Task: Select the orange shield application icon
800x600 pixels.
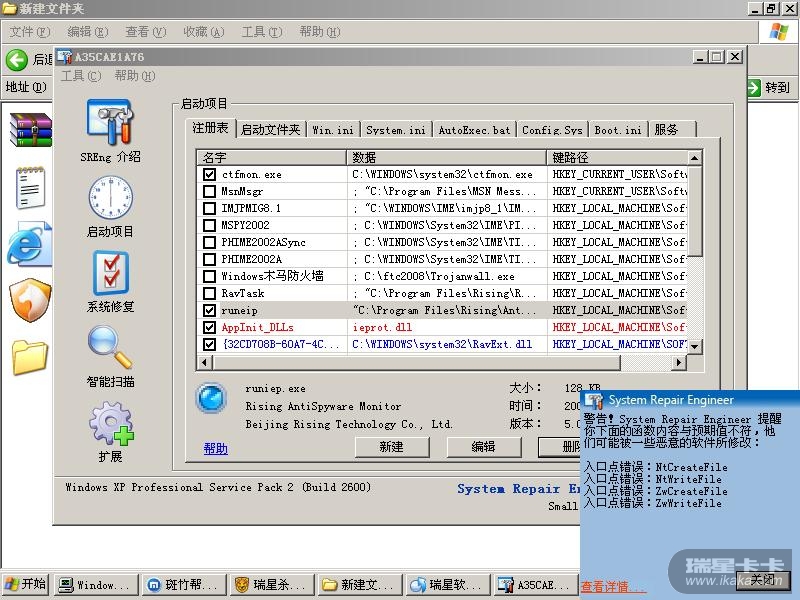Action: (x=31, y=300)
